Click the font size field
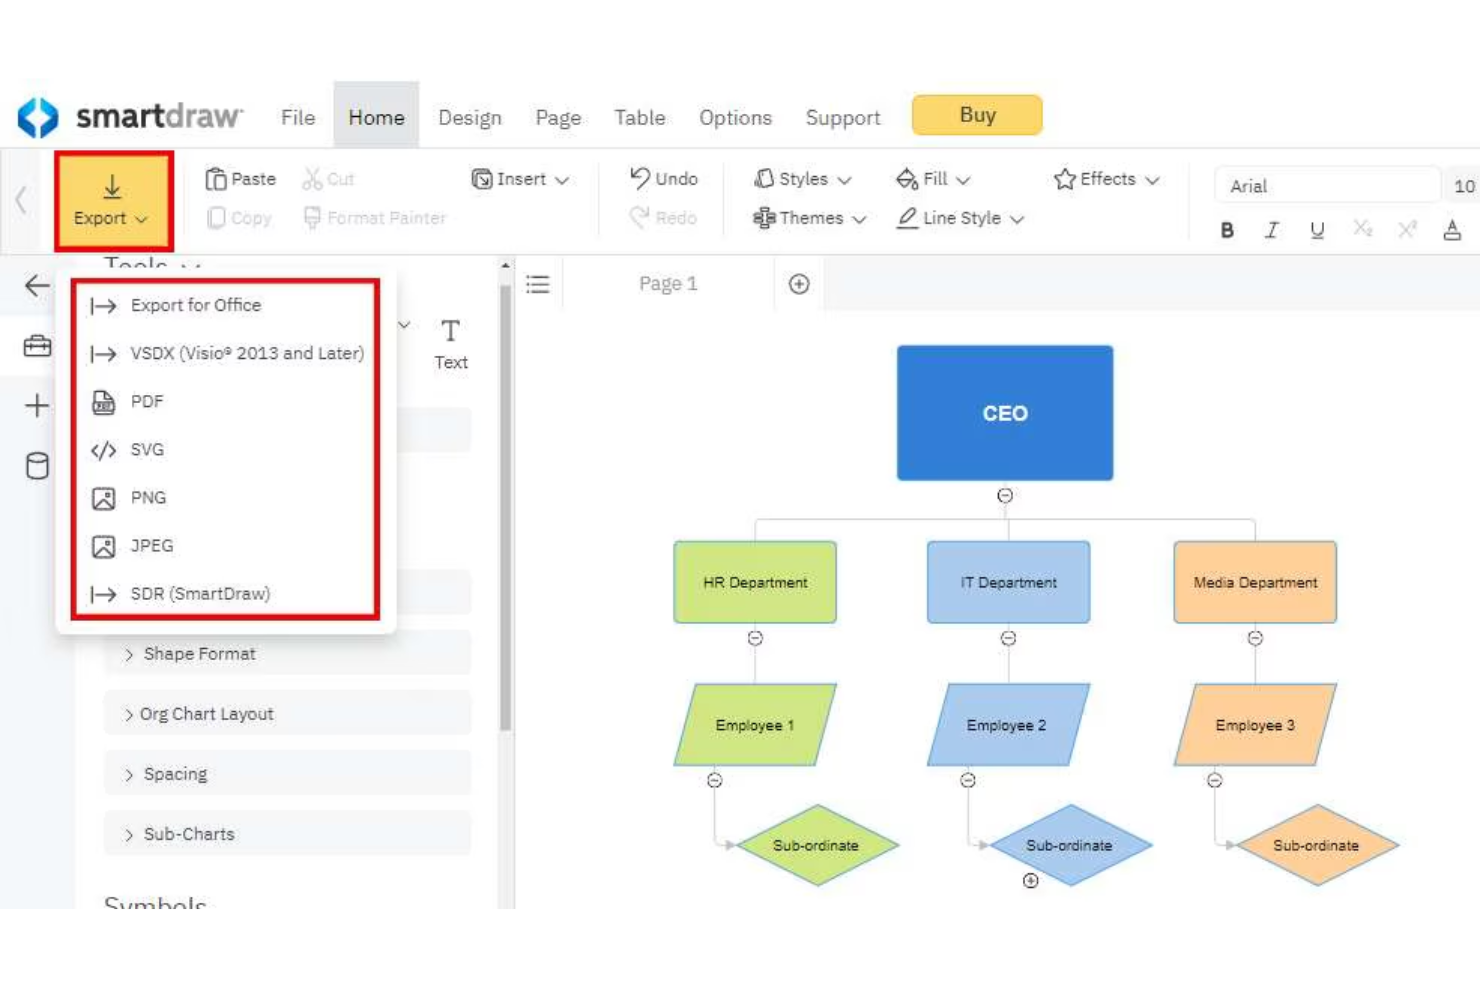The height and width of the screenshot is (987, 1480). coord(1462,186)
